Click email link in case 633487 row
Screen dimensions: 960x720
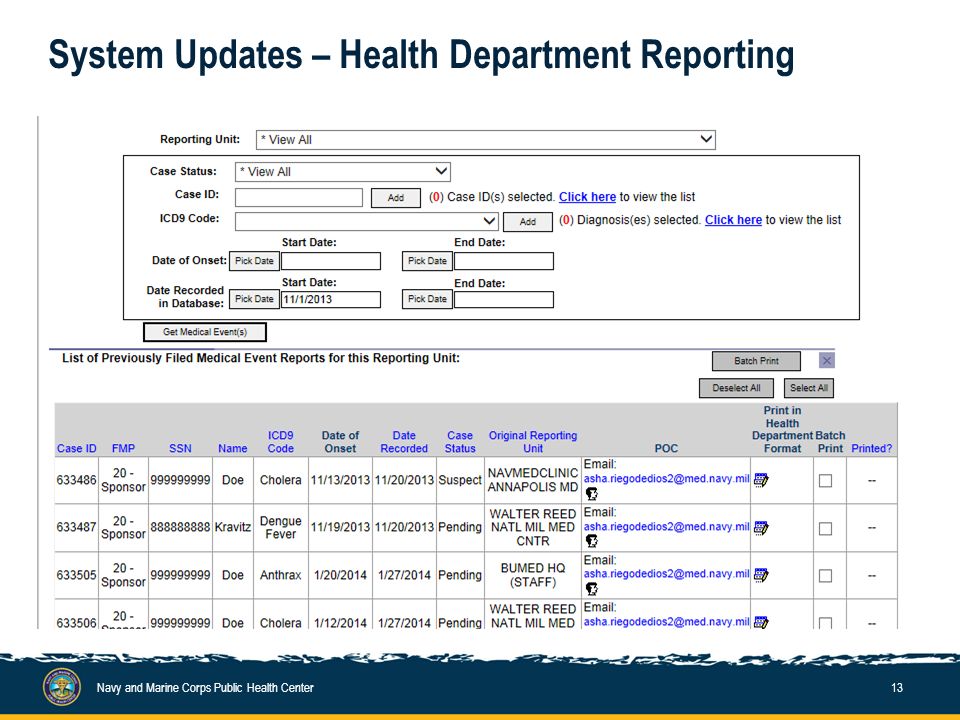666,527
